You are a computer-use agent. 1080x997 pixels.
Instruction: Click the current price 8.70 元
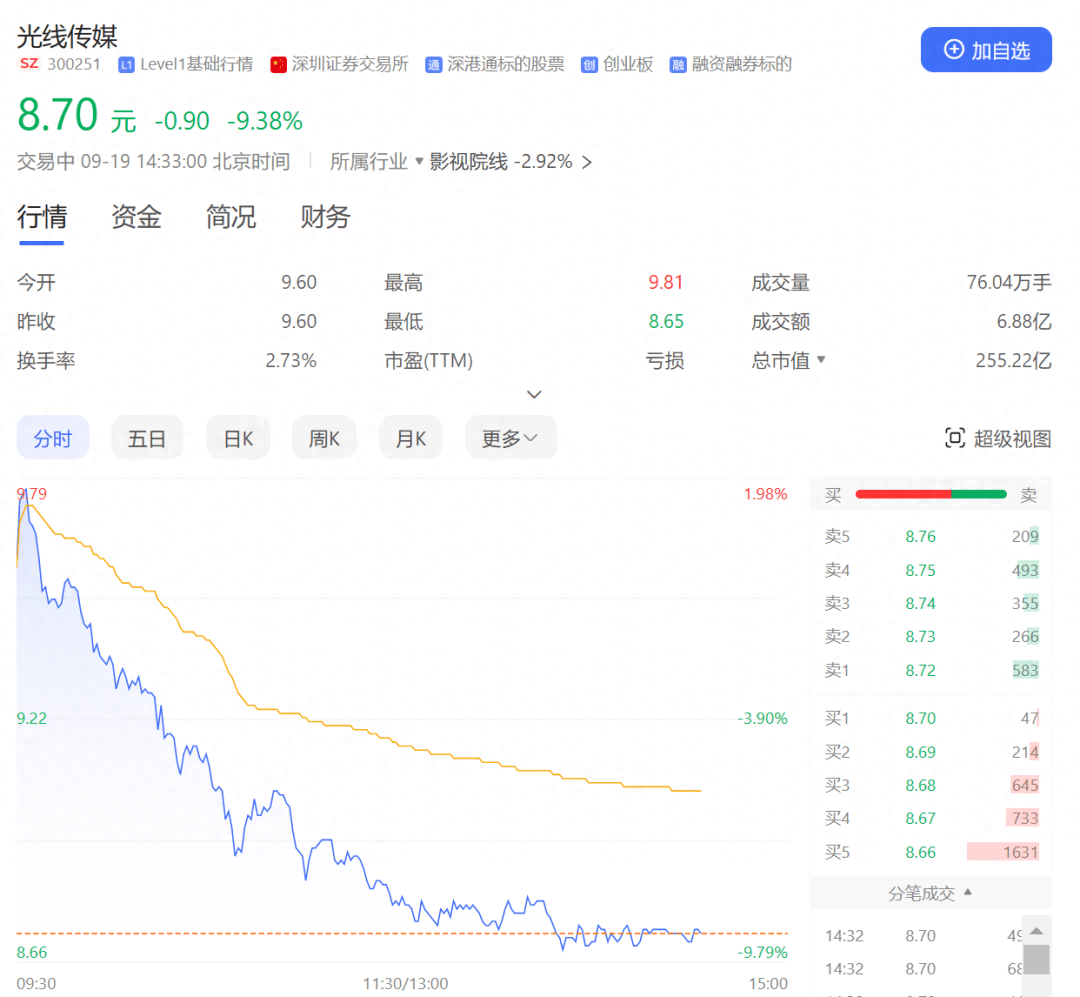[x=77, y=115]
